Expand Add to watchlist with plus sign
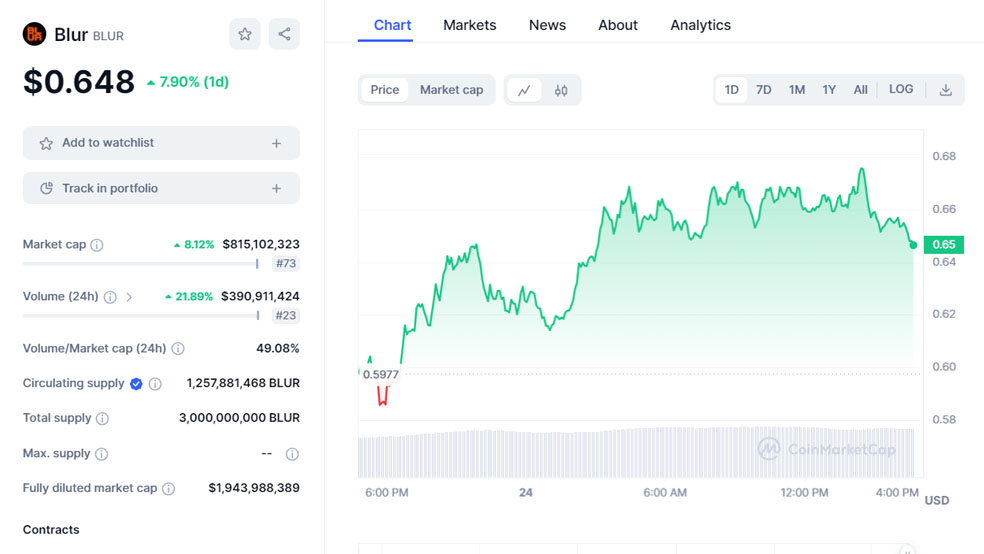 (x=276, y=143)
